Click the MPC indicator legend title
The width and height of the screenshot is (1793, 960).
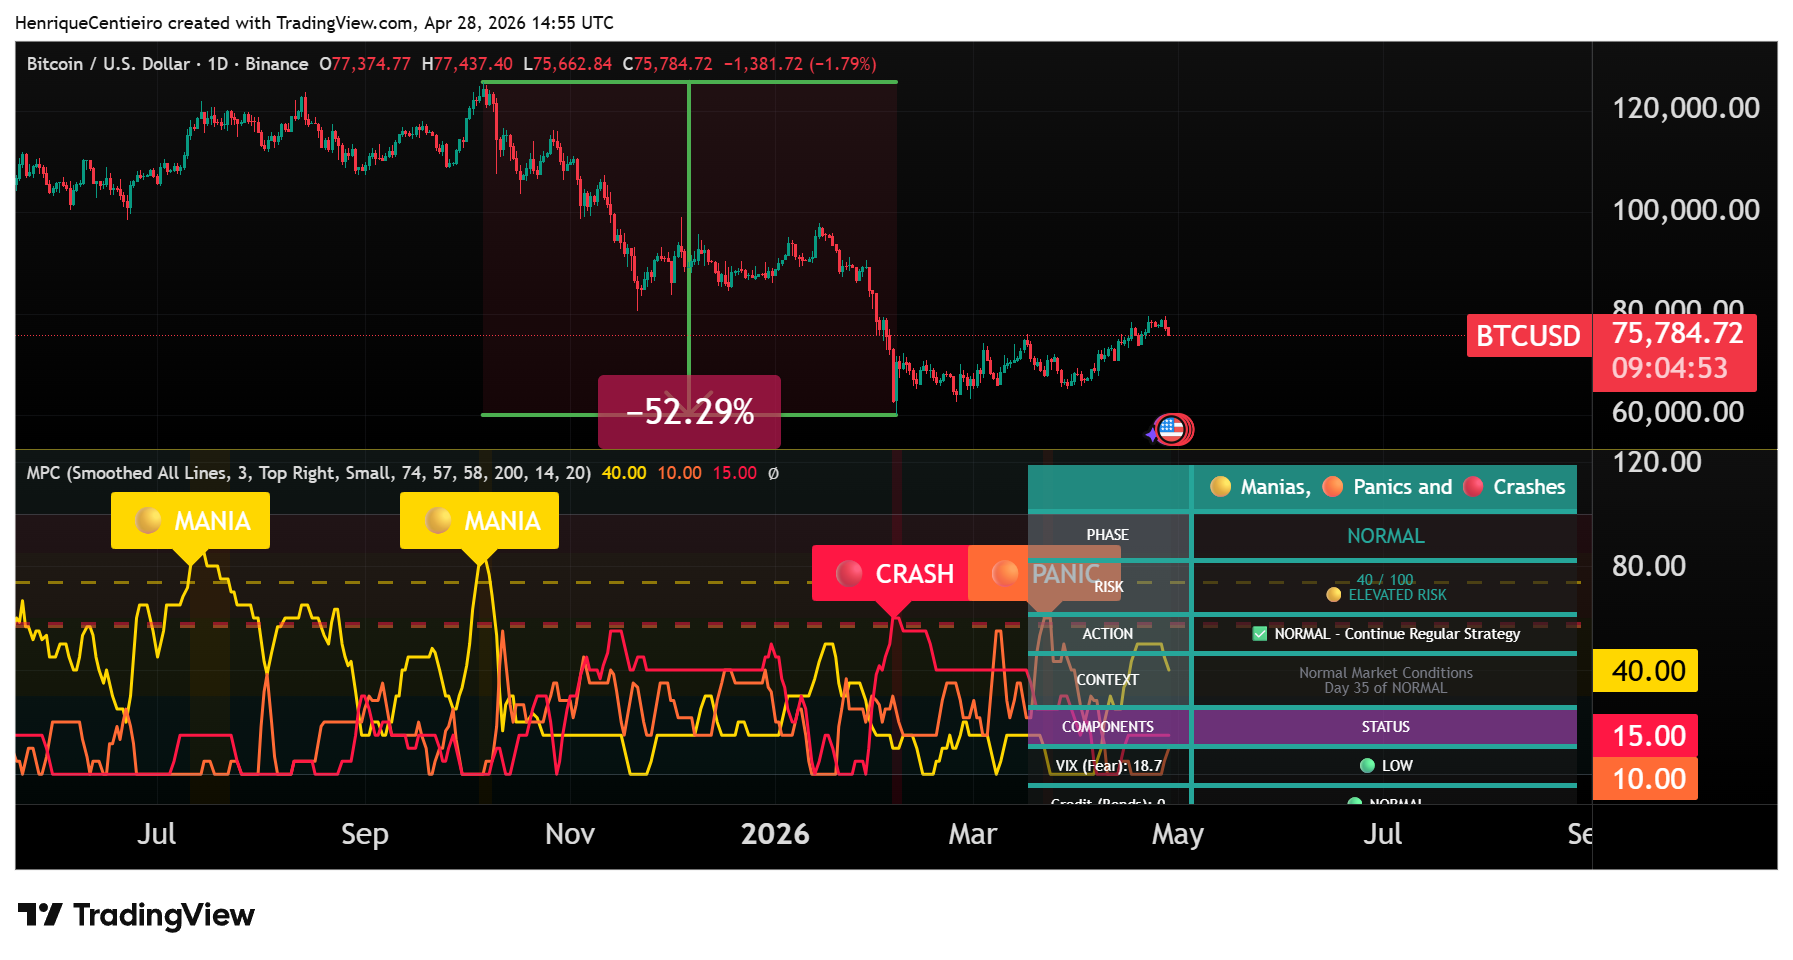pos(308,473)
